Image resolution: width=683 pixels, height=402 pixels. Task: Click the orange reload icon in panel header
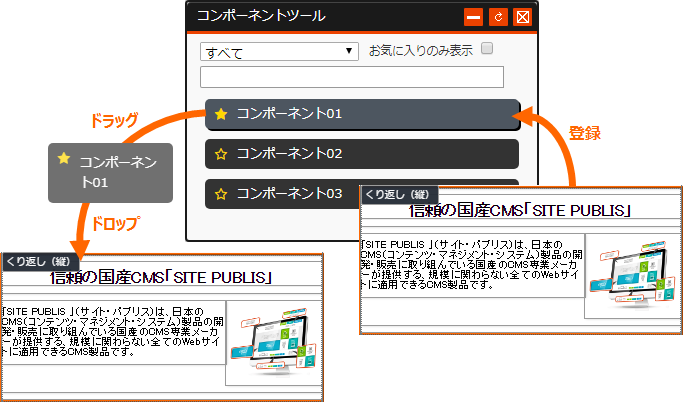(498, 17)
